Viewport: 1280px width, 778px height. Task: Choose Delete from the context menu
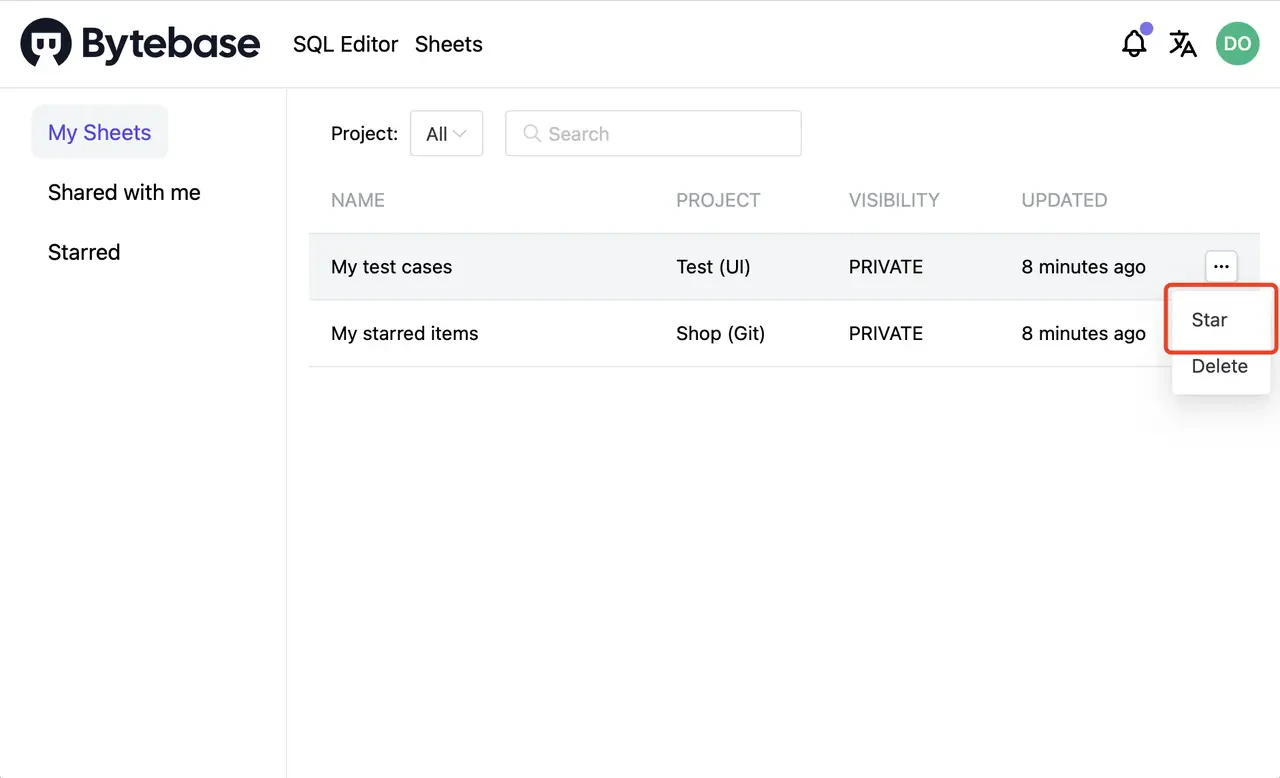point(1219,366)
